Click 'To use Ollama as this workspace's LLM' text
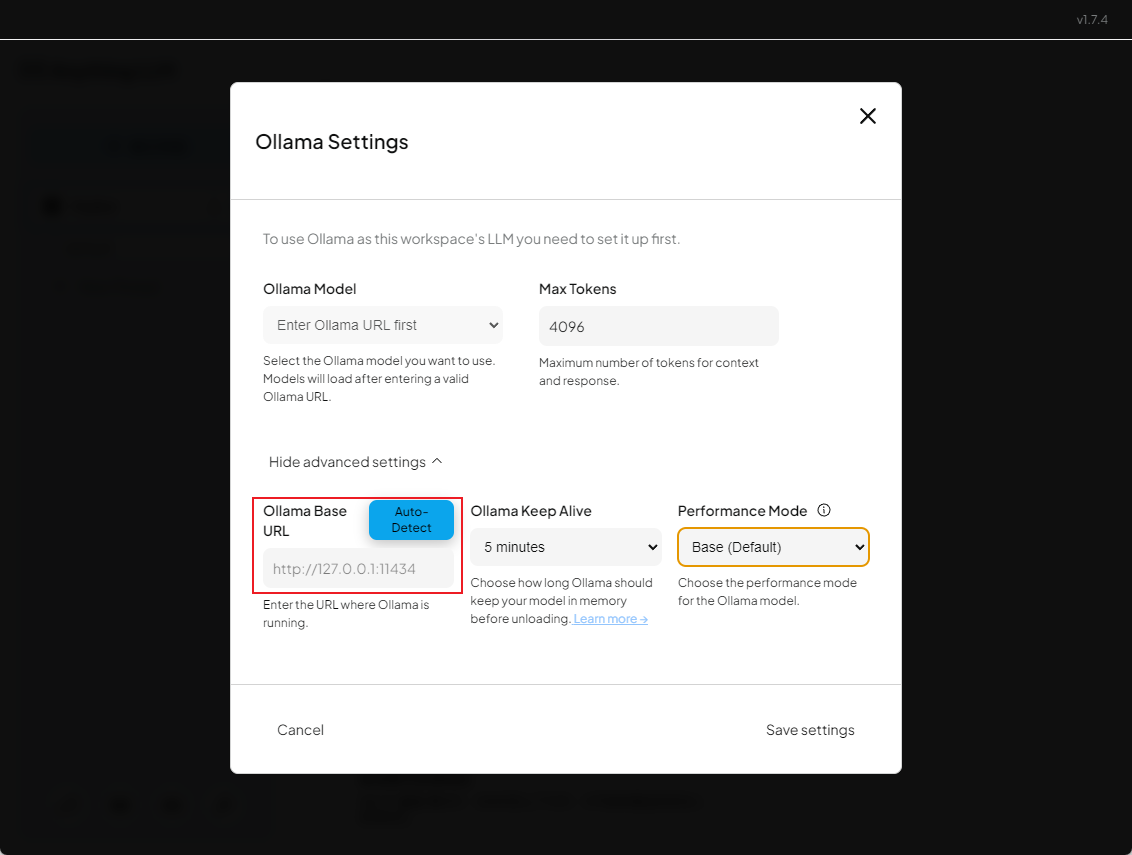 pyautogui.click(x=471, y=239)
